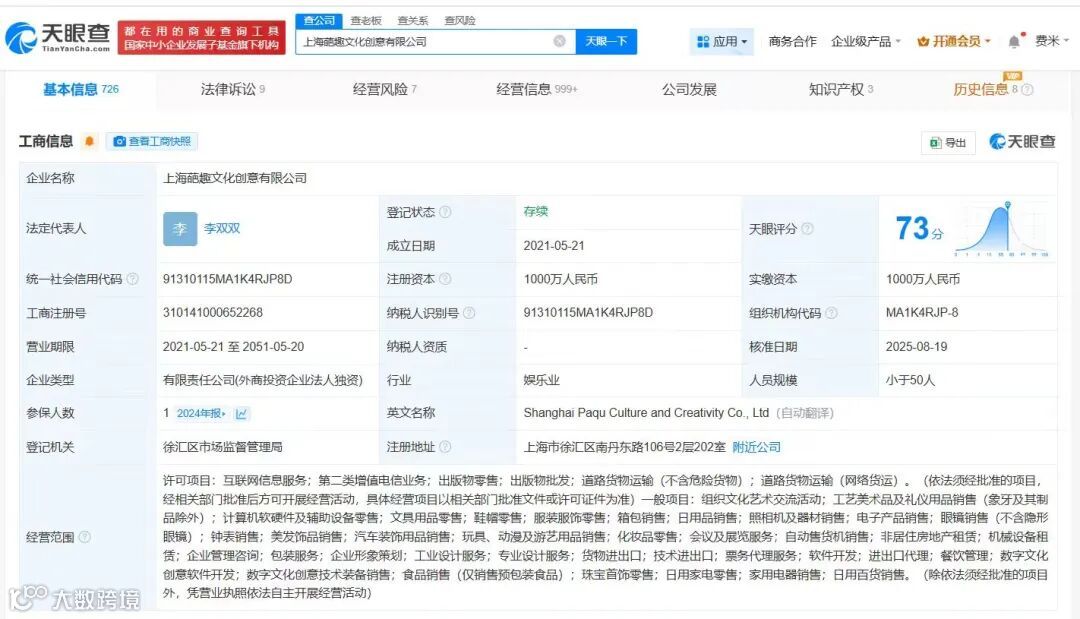Click the 存续 registration status
This screenshot has width=1080, height=619.
coord(535,211)
